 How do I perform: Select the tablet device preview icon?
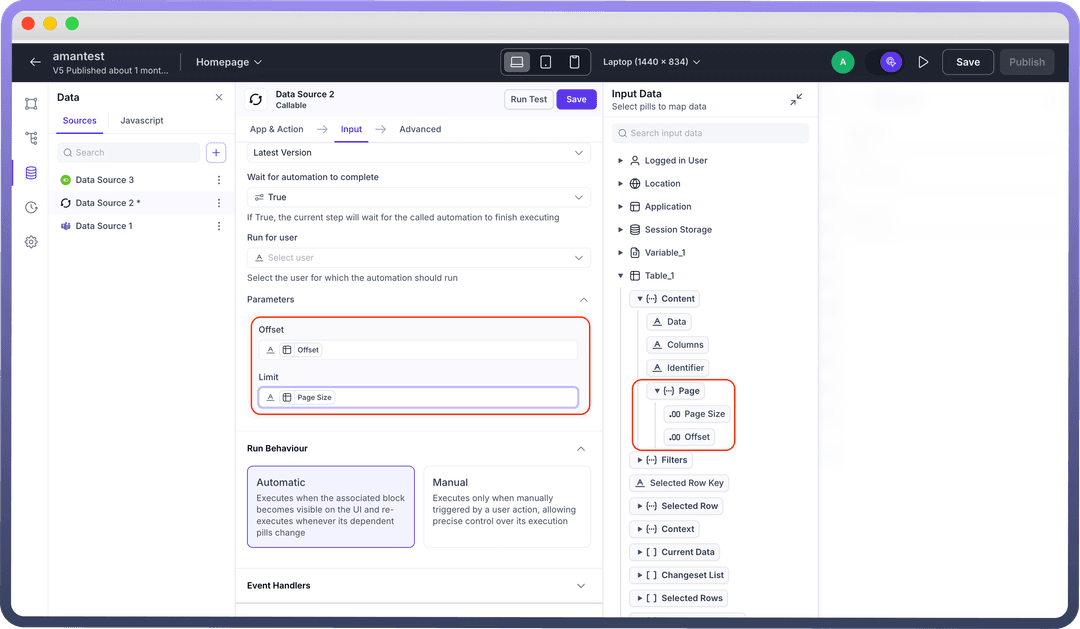click(x=545, y=62)
